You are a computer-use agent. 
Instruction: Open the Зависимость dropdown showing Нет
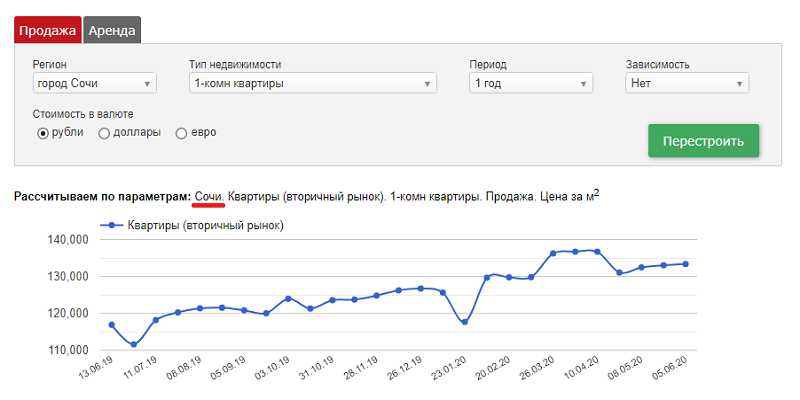tap(687, 84)
